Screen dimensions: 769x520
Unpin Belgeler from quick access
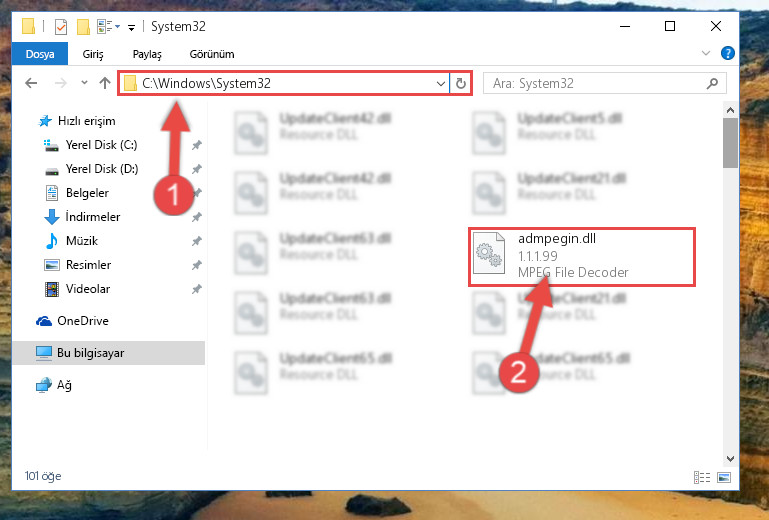[x=197, y=193]
